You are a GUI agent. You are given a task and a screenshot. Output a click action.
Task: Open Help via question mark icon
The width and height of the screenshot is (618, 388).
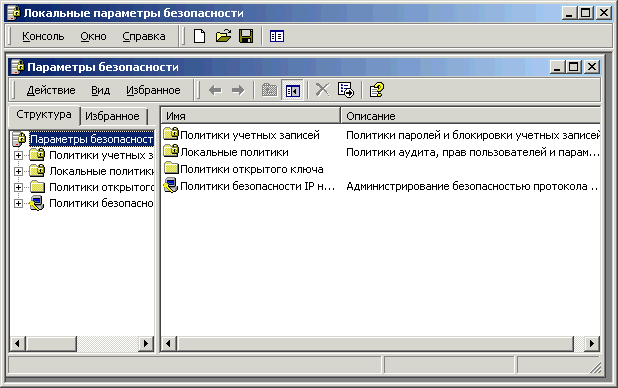(376, 90)
